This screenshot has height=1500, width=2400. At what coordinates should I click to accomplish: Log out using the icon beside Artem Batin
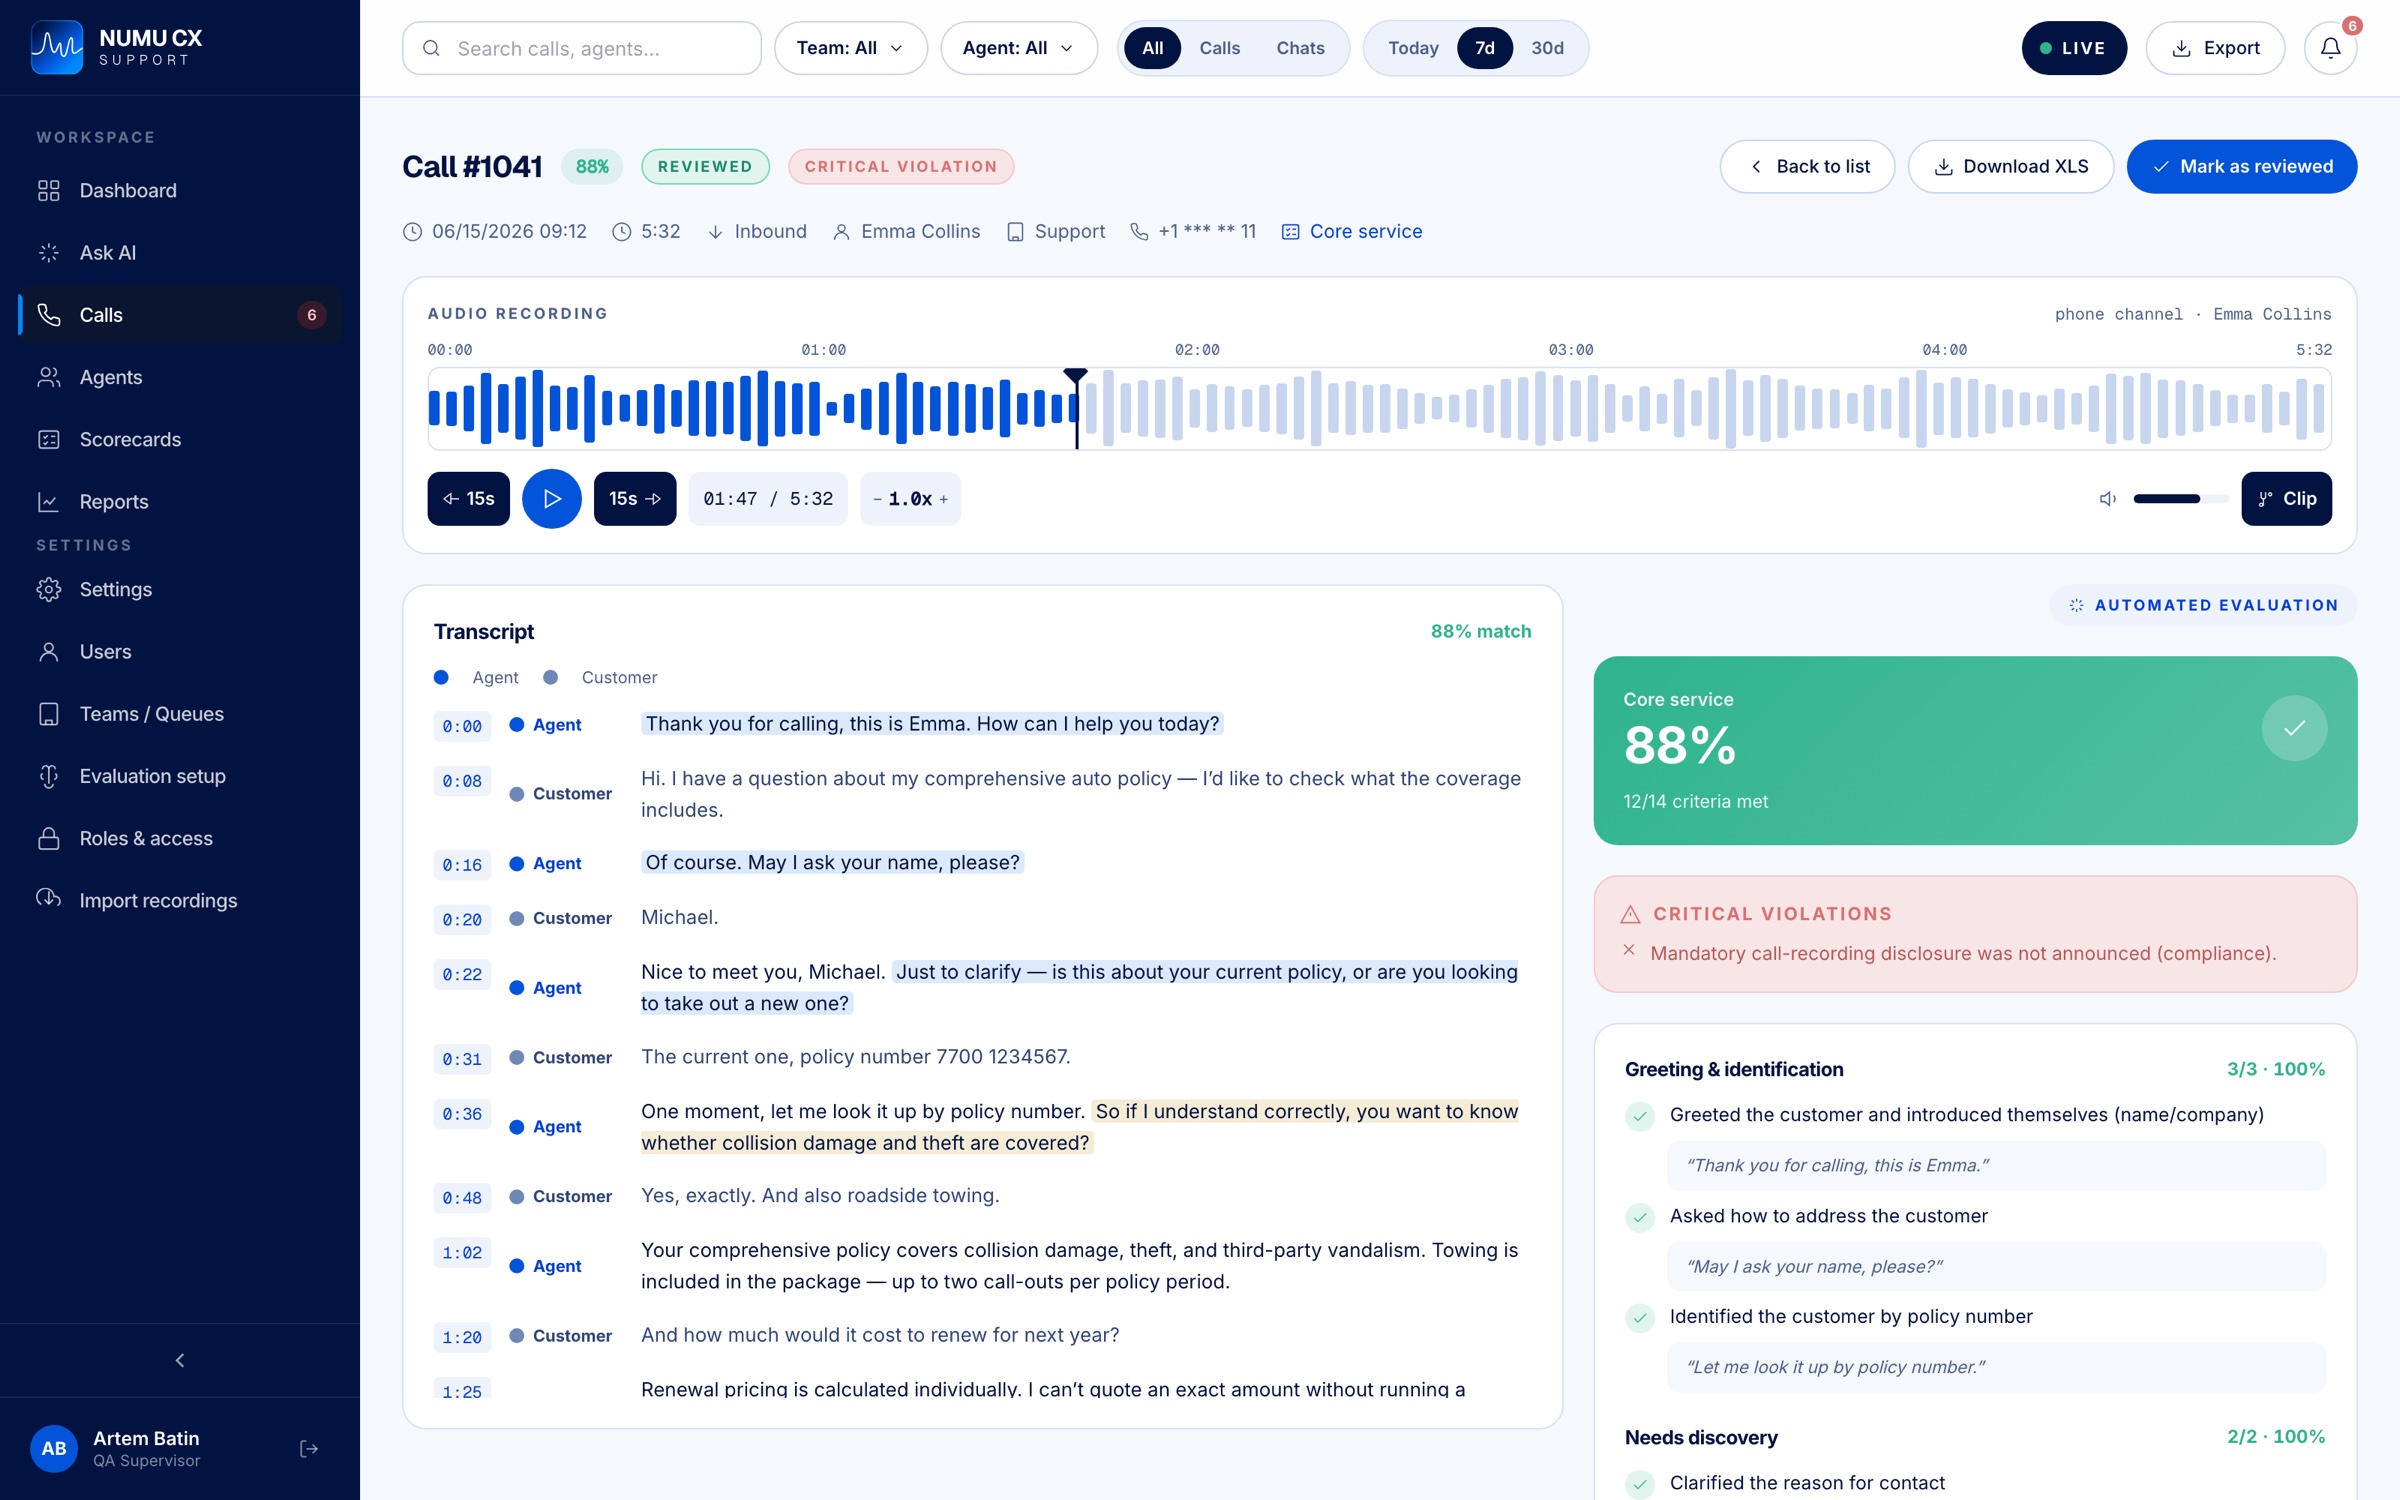(x=309, y=1448)
